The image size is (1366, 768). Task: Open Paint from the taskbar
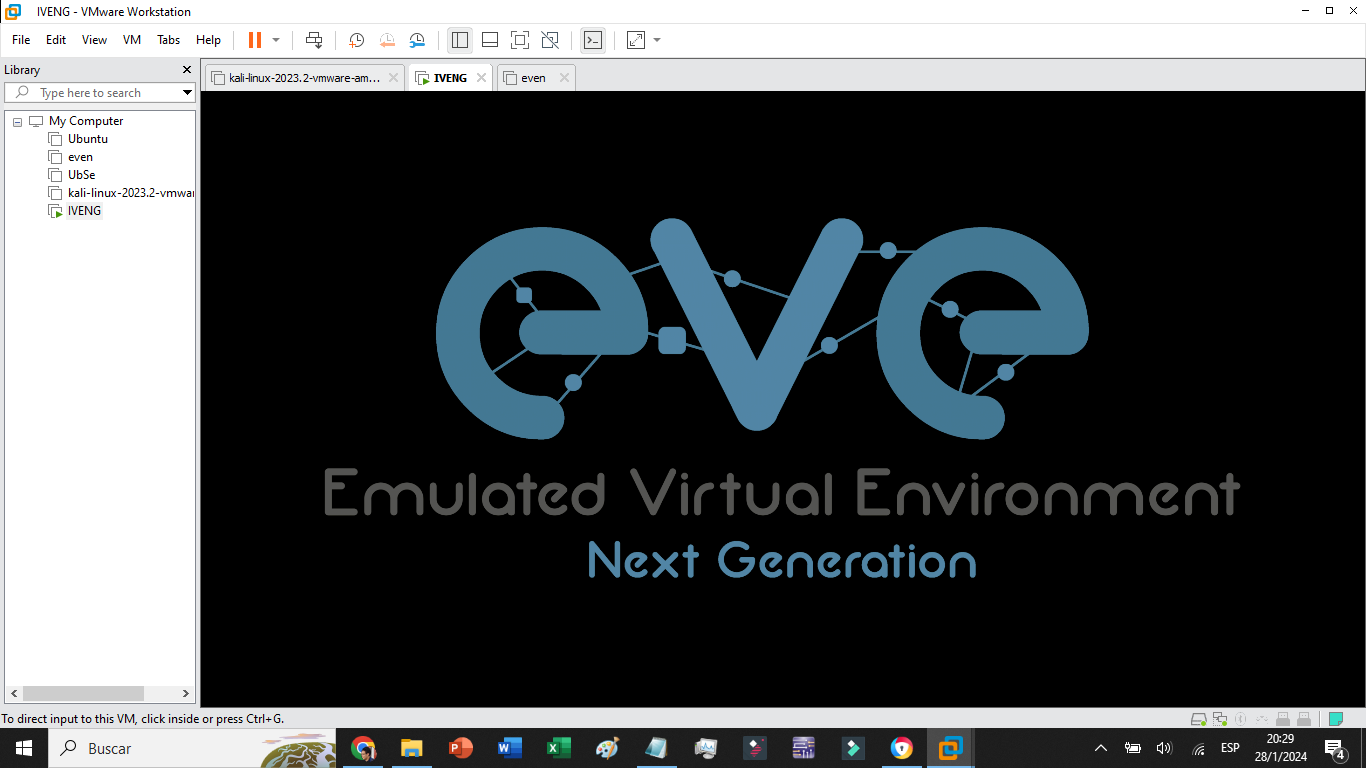pyautogui.click(x=607, y=748)
